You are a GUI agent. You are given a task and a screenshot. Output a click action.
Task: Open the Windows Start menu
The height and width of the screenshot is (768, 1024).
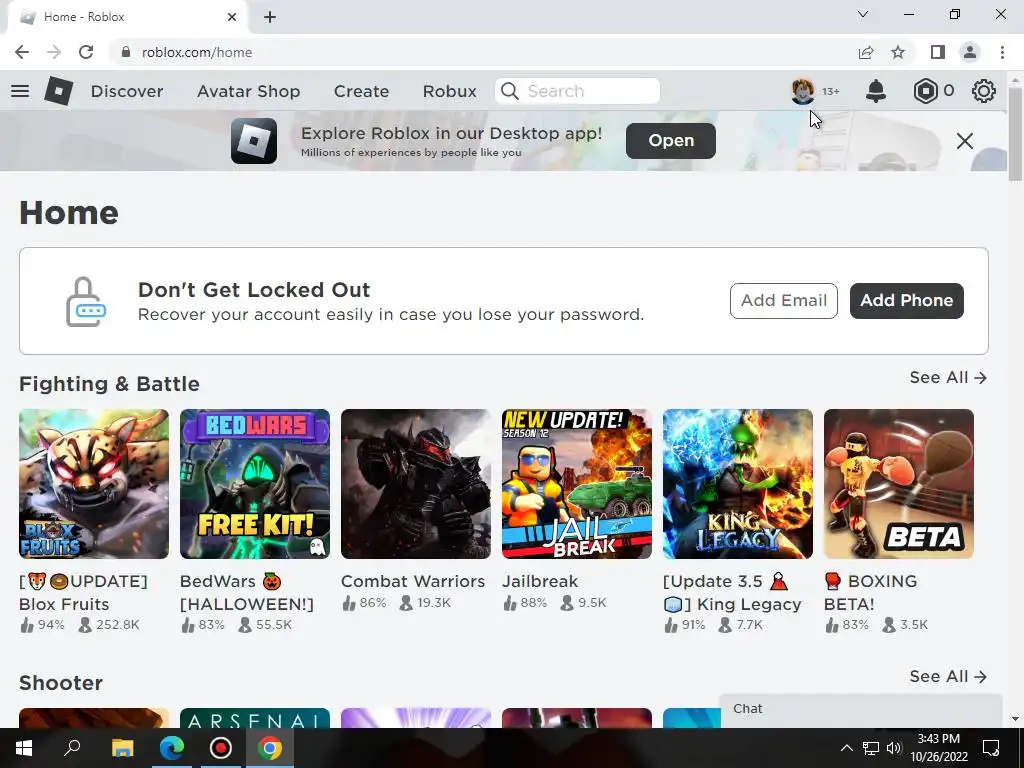point(24,748)
